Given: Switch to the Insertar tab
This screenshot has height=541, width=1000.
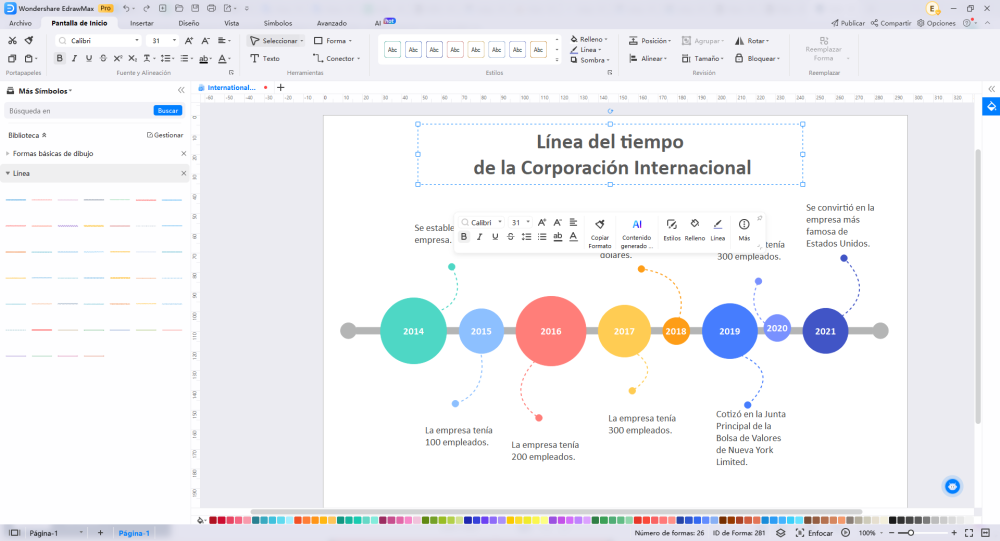Looking at the screenshot, I should coord(142,22).
